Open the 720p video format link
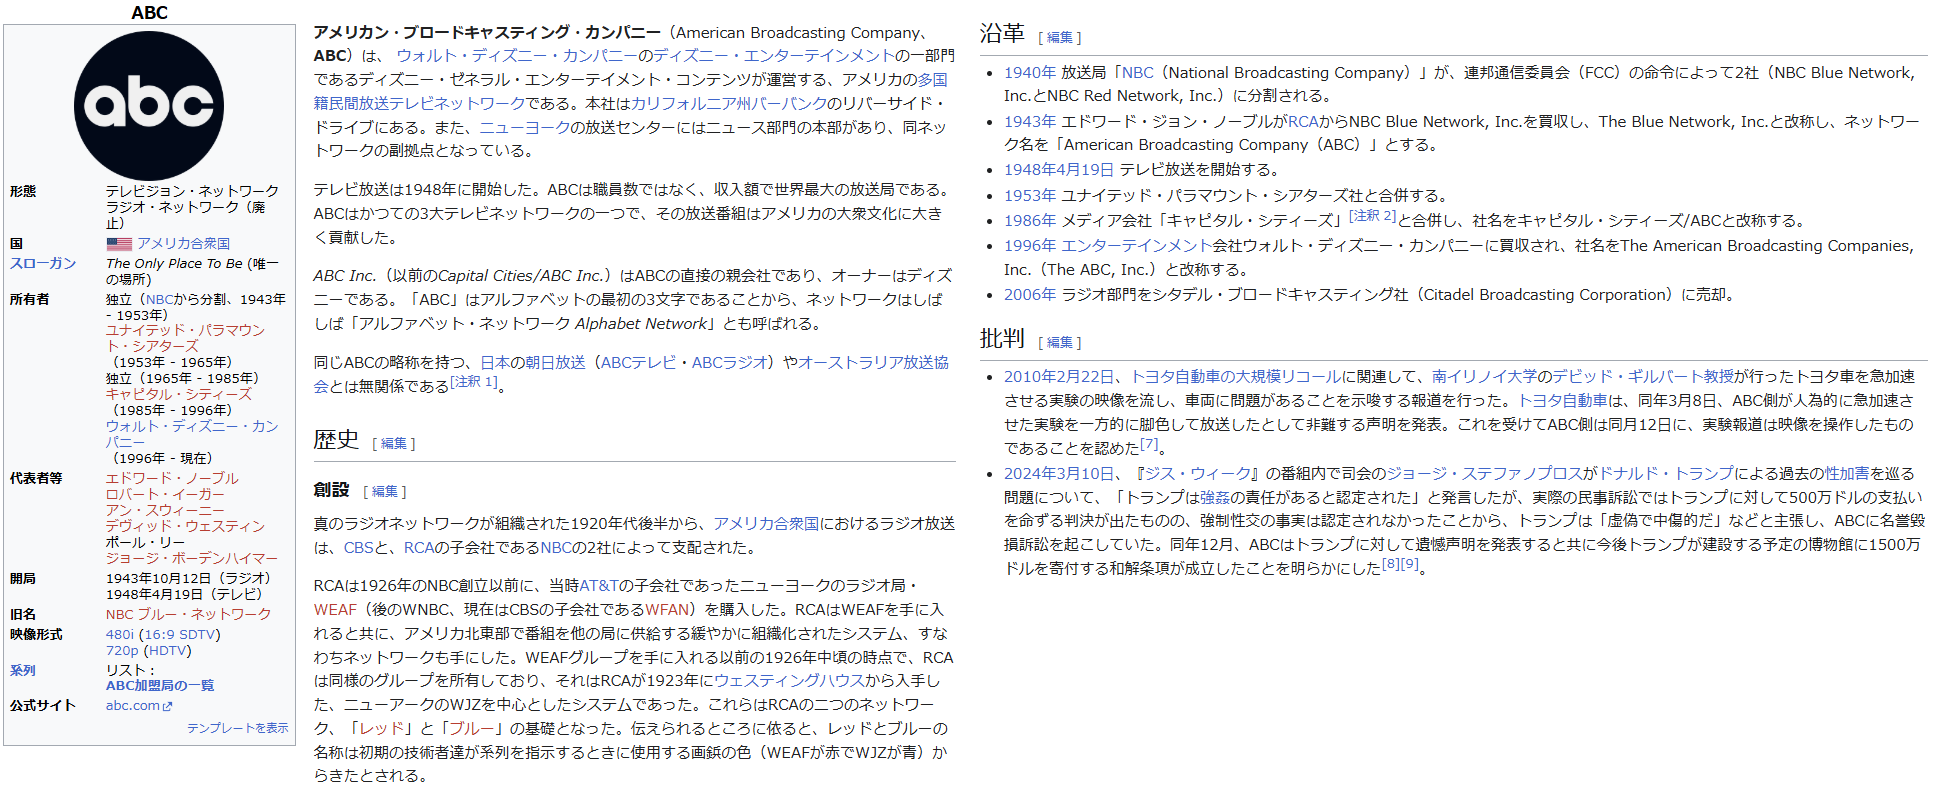This screenshot has width=1941, height=793. click(122, 650)
